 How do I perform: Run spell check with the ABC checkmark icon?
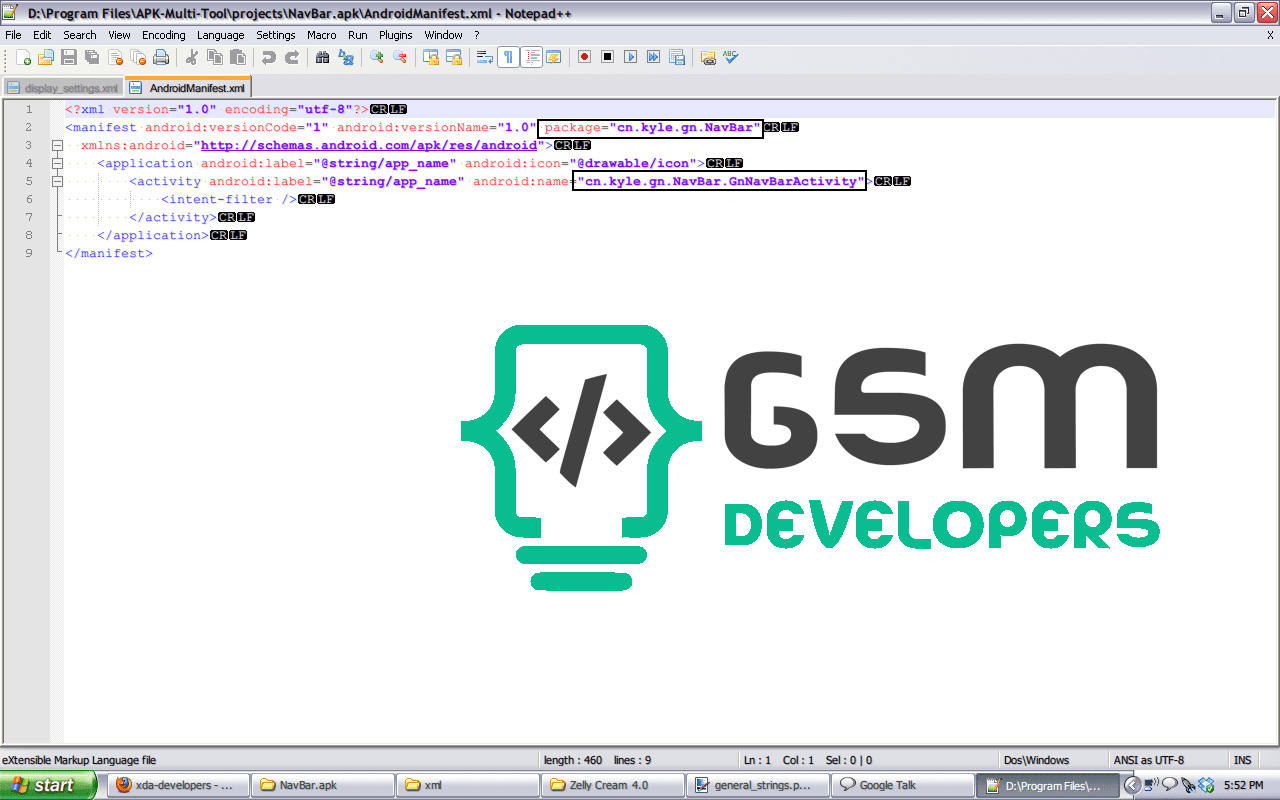[x=730, y=57]
